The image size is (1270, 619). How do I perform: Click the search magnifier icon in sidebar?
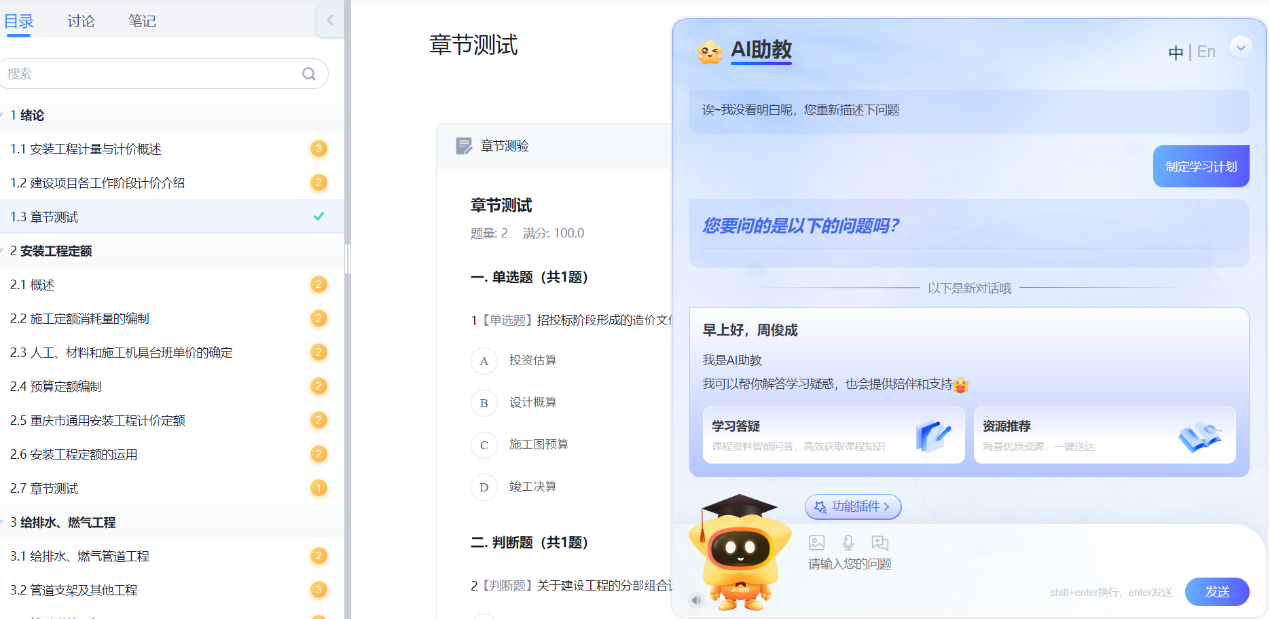coord(309,74)
